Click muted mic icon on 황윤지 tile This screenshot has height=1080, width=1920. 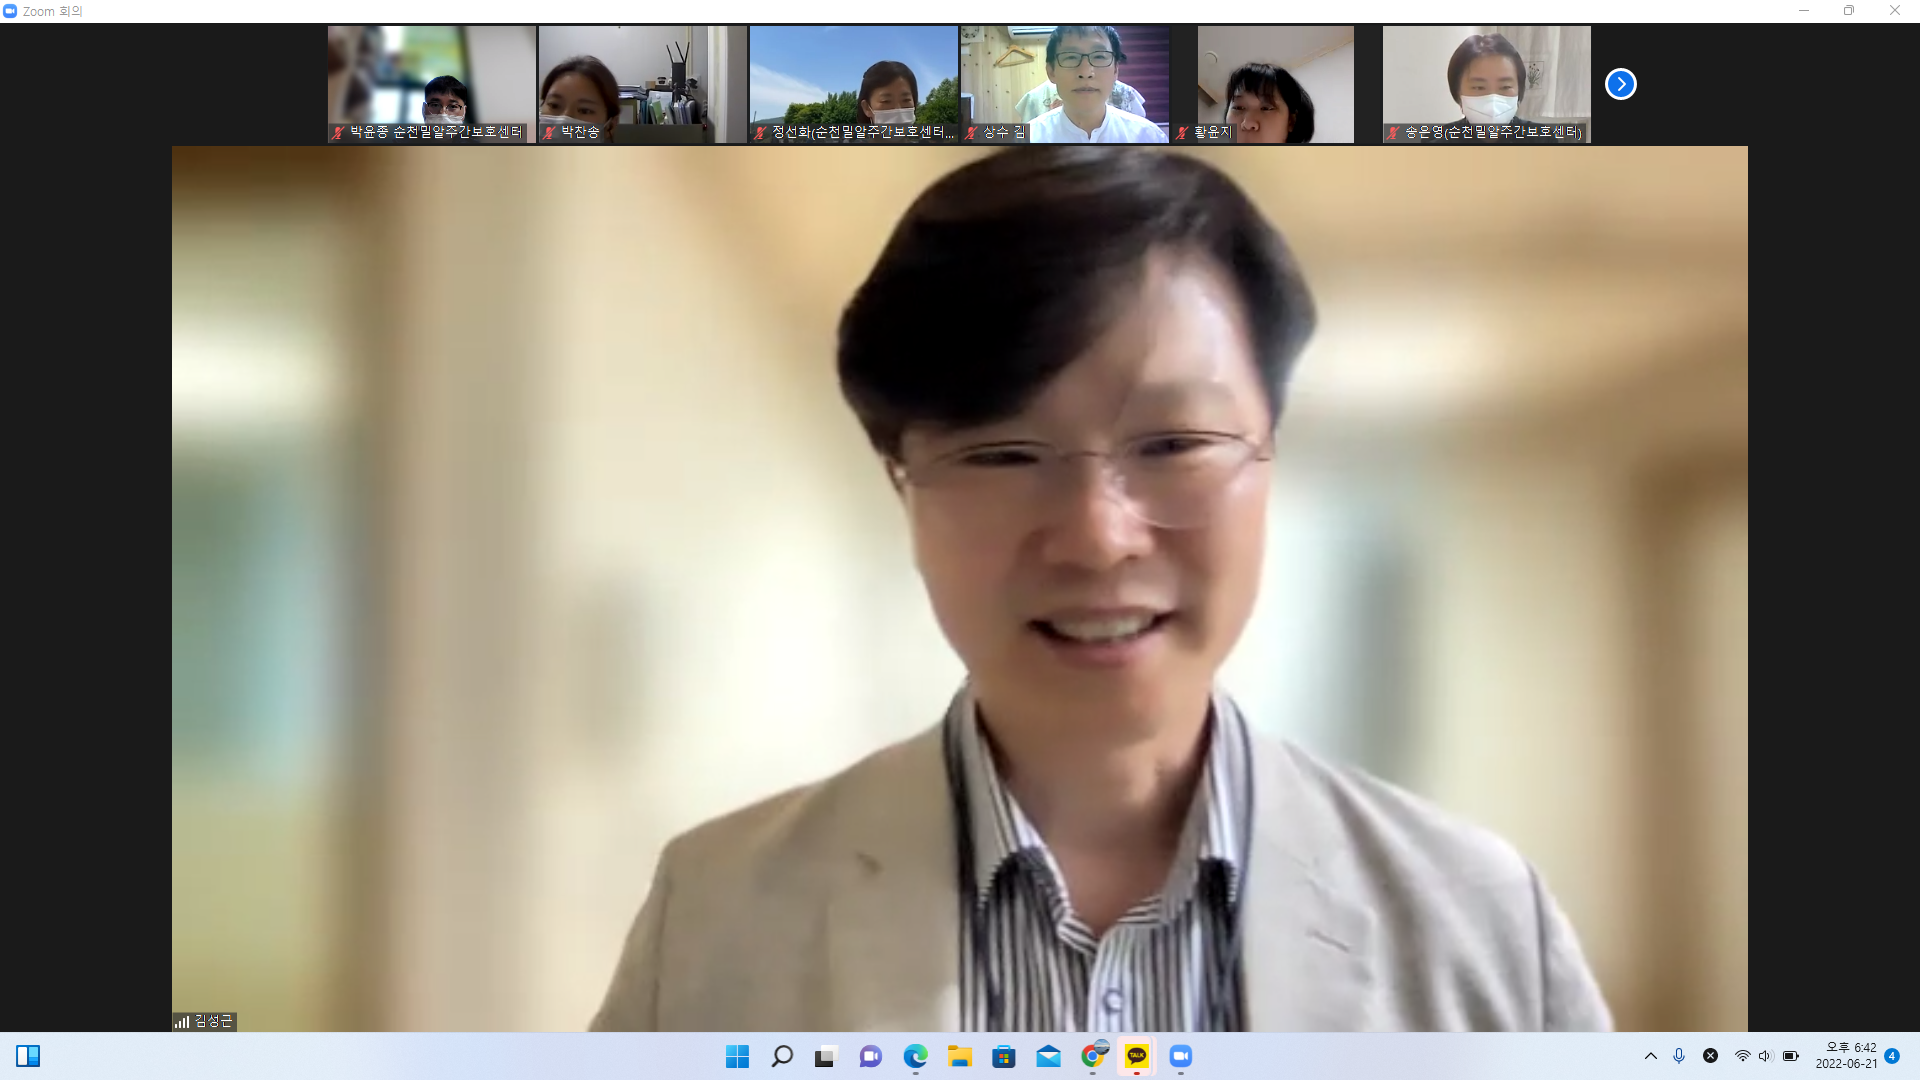click(x=1182, y=132)
